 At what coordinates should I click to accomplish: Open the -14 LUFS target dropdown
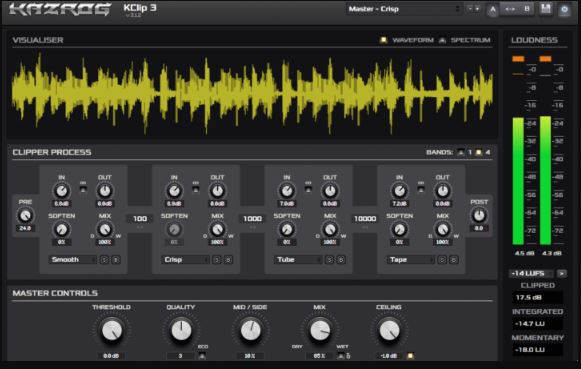531,273
